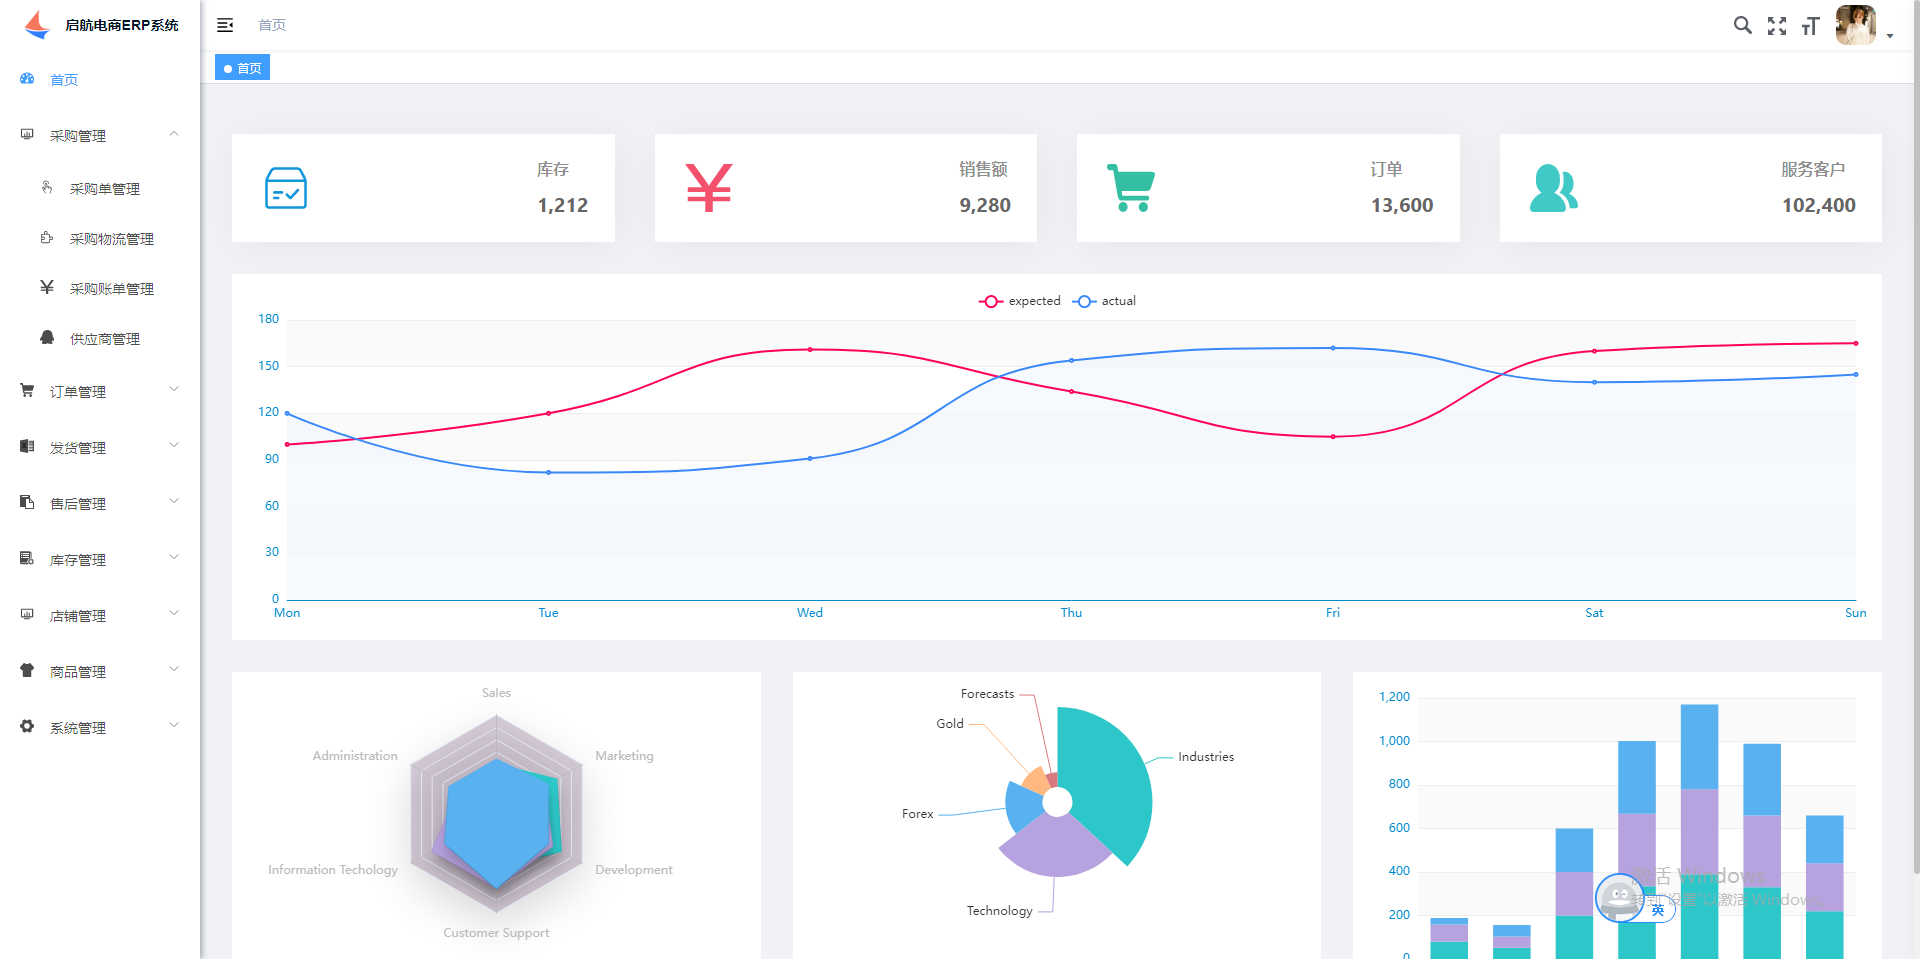Click the 库存 inventory box icon
This screenshot has height=959, width=1920.
(286, 188)
